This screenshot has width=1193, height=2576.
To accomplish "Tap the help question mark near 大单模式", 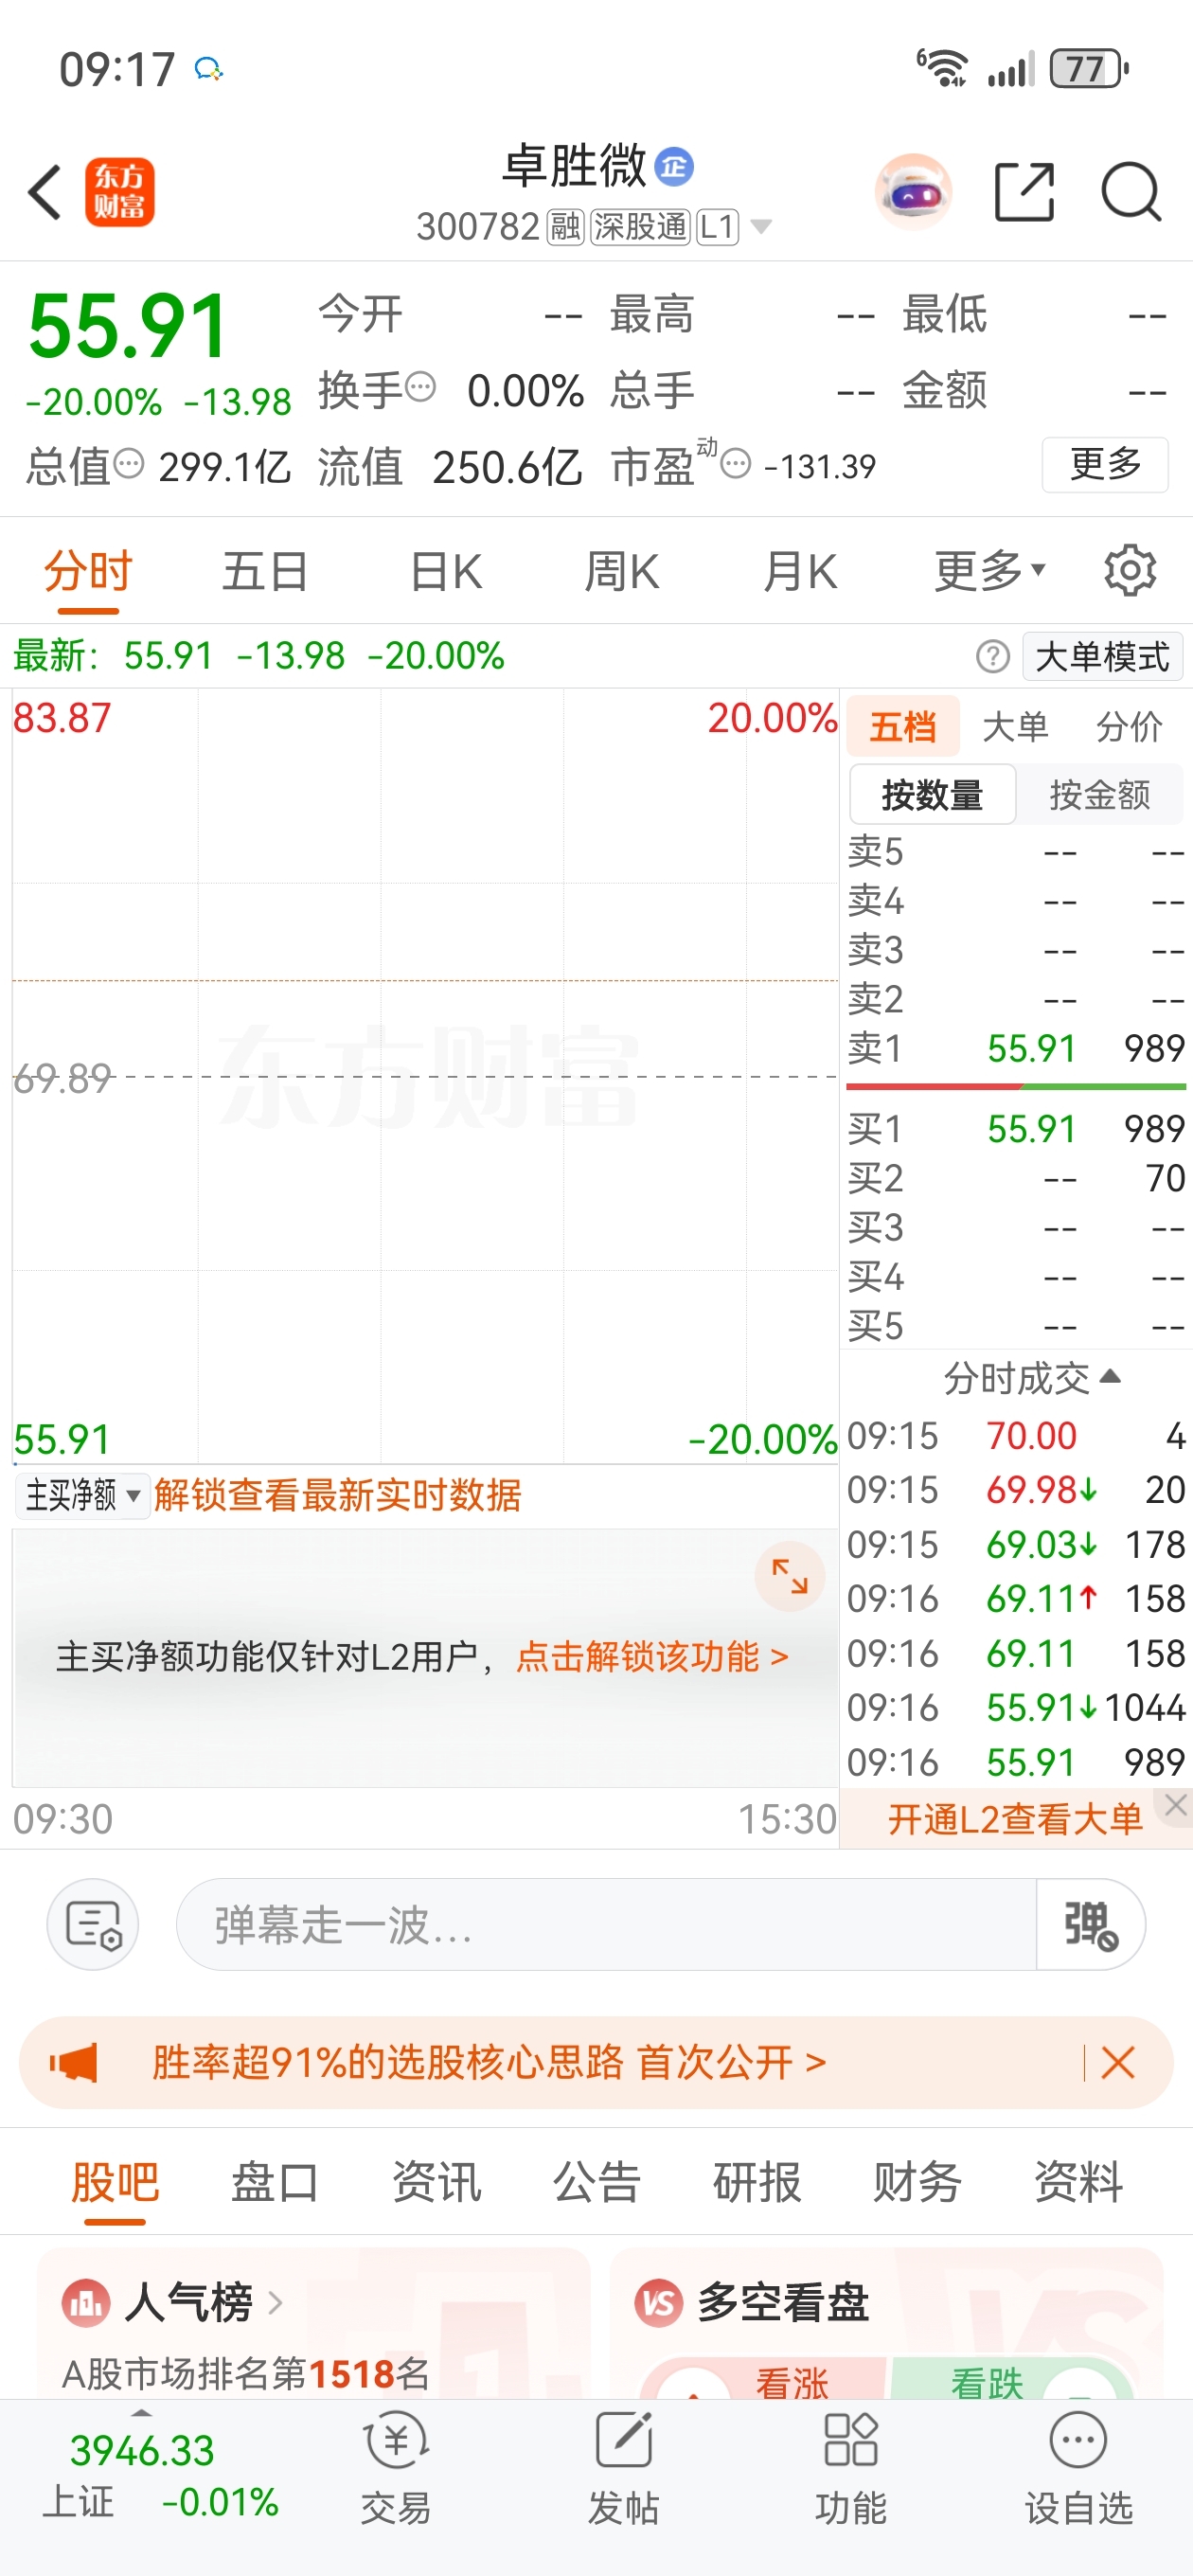I will [993, 657].
